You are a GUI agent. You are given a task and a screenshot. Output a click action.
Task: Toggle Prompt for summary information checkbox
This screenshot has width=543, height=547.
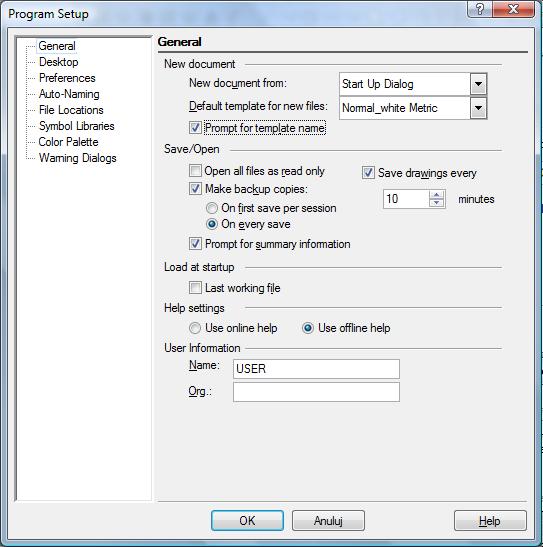pyautogui.click(x=195, y=244)
